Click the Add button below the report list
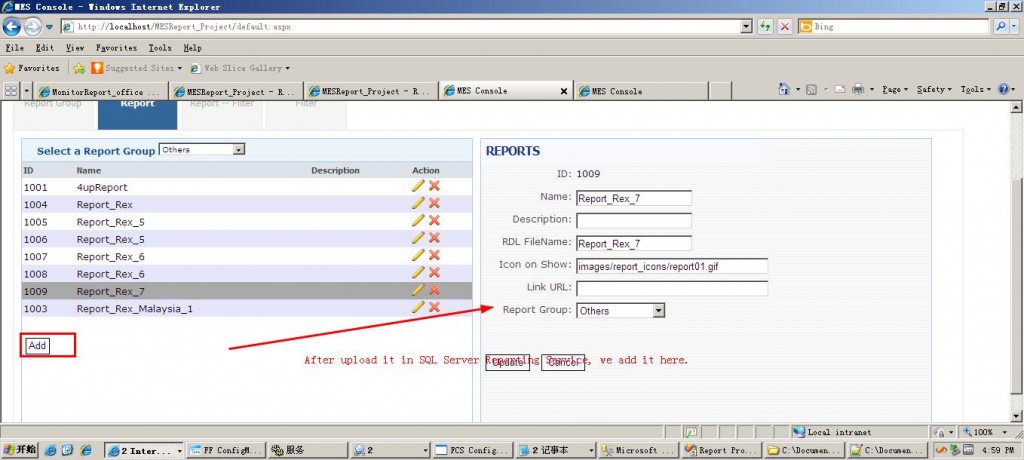1024x460 pixels. click(37, 346)
